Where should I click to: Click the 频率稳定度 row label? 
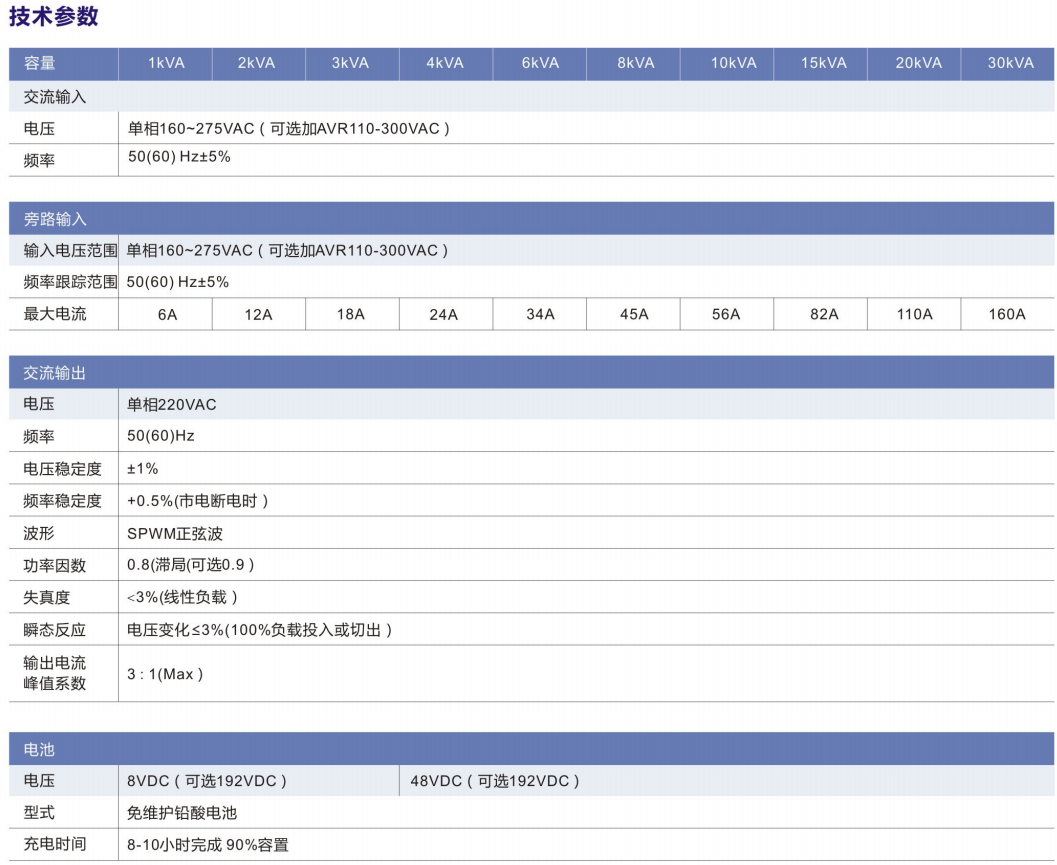coord(62,501)
